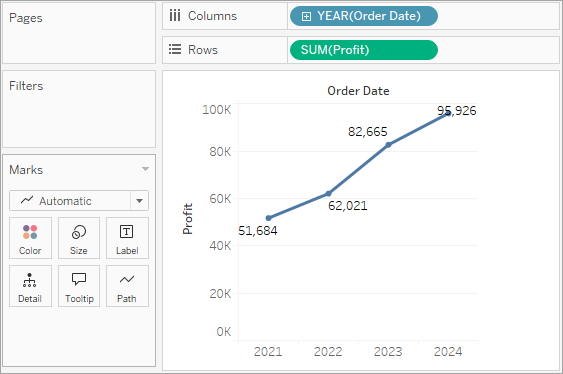Click the 2021 data point labeled 51,684
The height and width of the screenshot is (374, 563).
point(268,218)
